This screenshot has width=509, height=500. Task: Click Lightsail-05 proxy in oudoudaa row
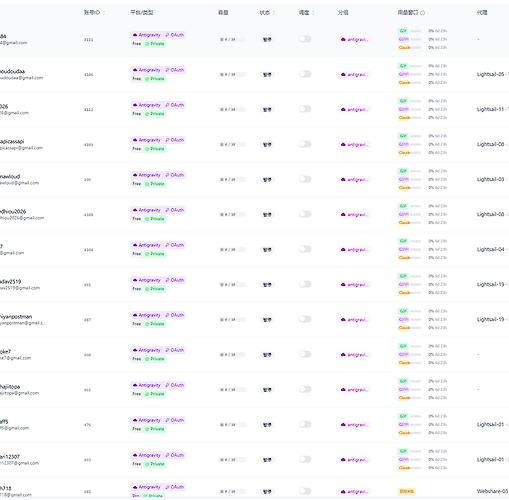point(493,74)
